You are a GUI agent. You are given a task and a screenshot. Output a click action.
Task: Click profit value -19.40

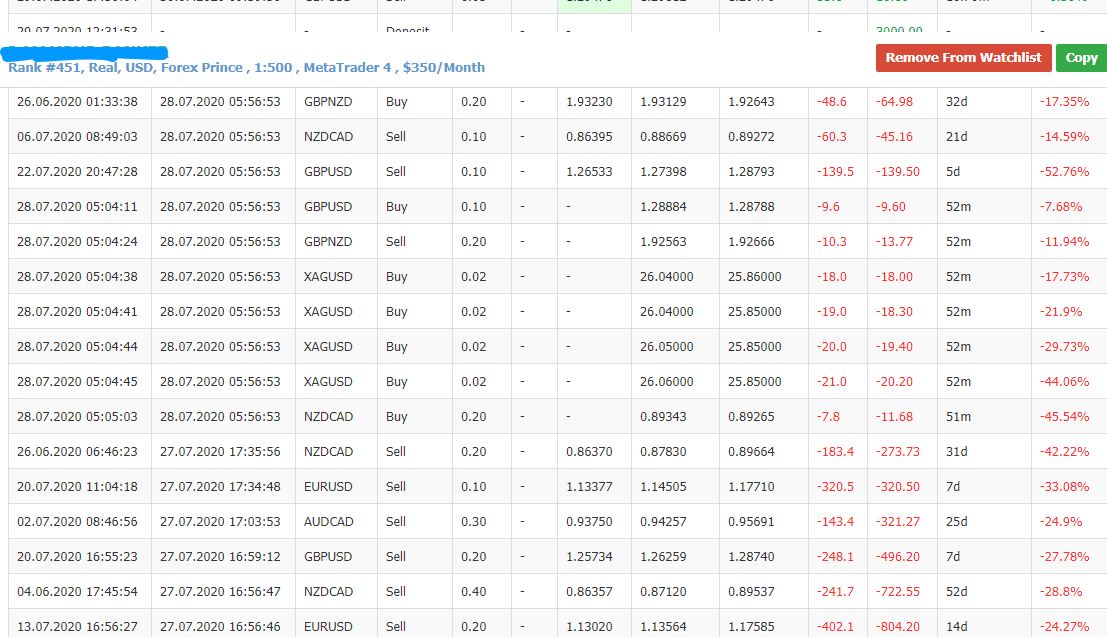click(894, 347)
